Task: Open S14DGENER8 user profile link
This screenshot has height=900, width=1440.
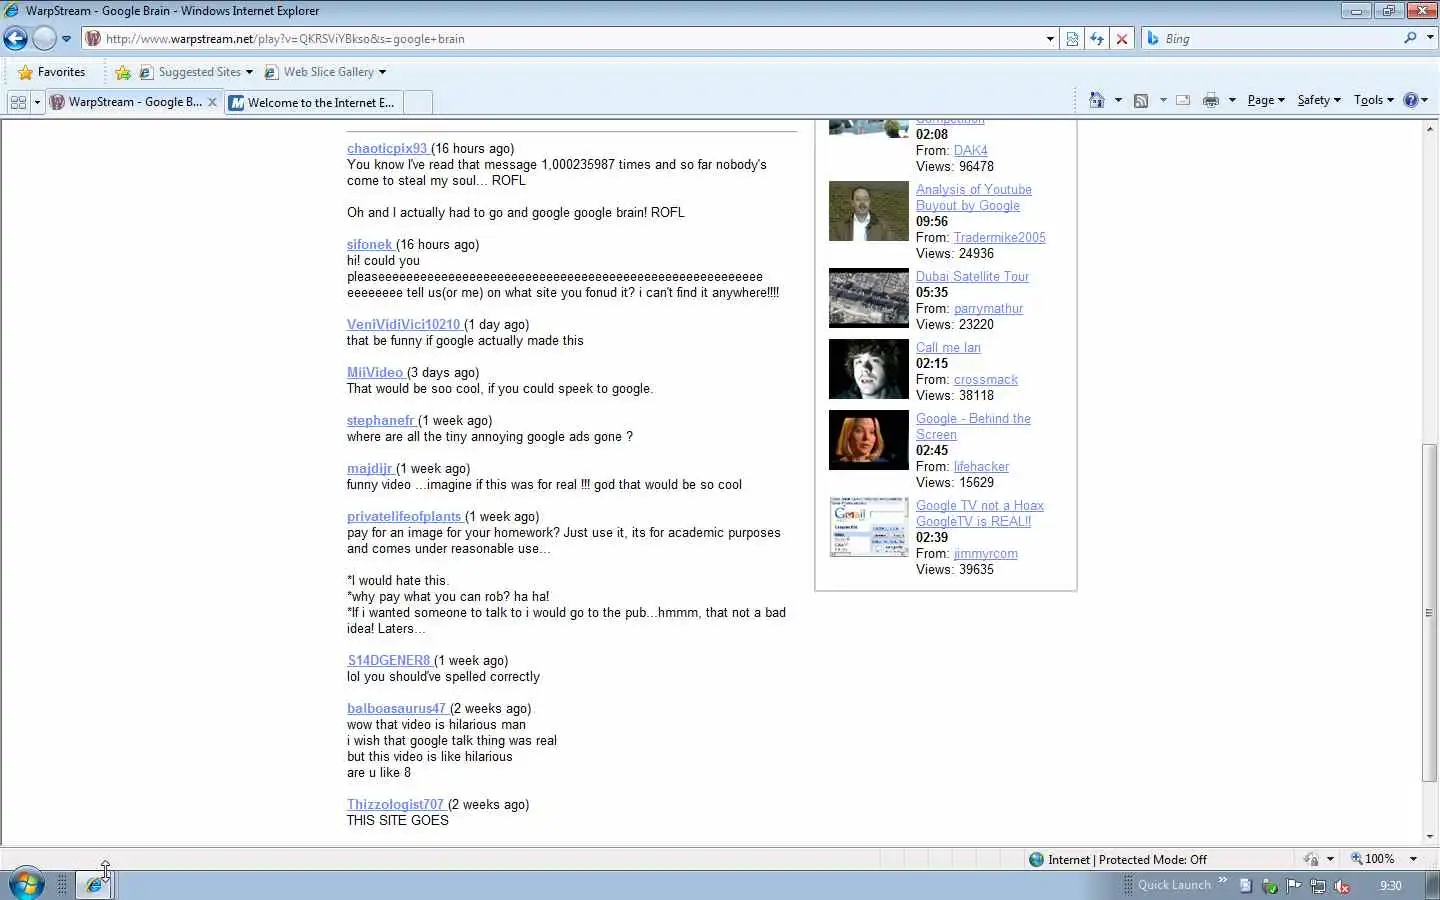Action: (389, 660)
